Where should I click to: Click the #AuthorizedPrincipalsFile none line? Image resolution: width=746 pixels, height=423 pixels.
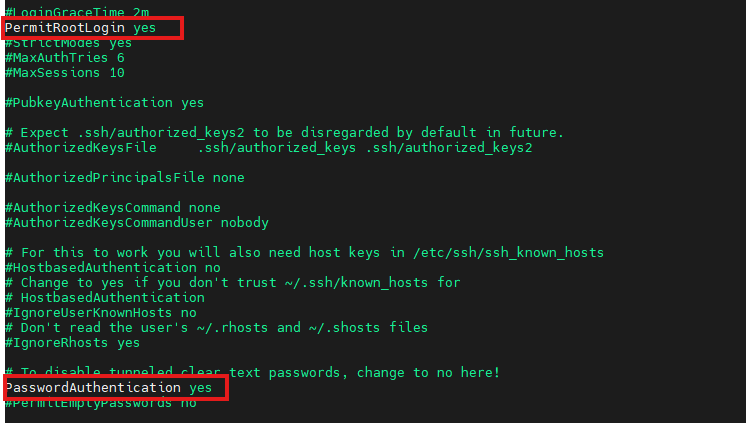[124, 178]
